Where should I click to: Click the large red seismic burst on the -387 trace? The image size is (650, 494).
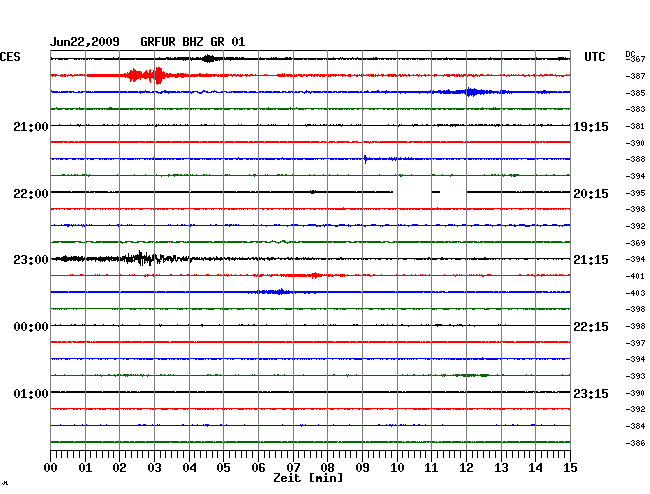click(x=147, y=75)
